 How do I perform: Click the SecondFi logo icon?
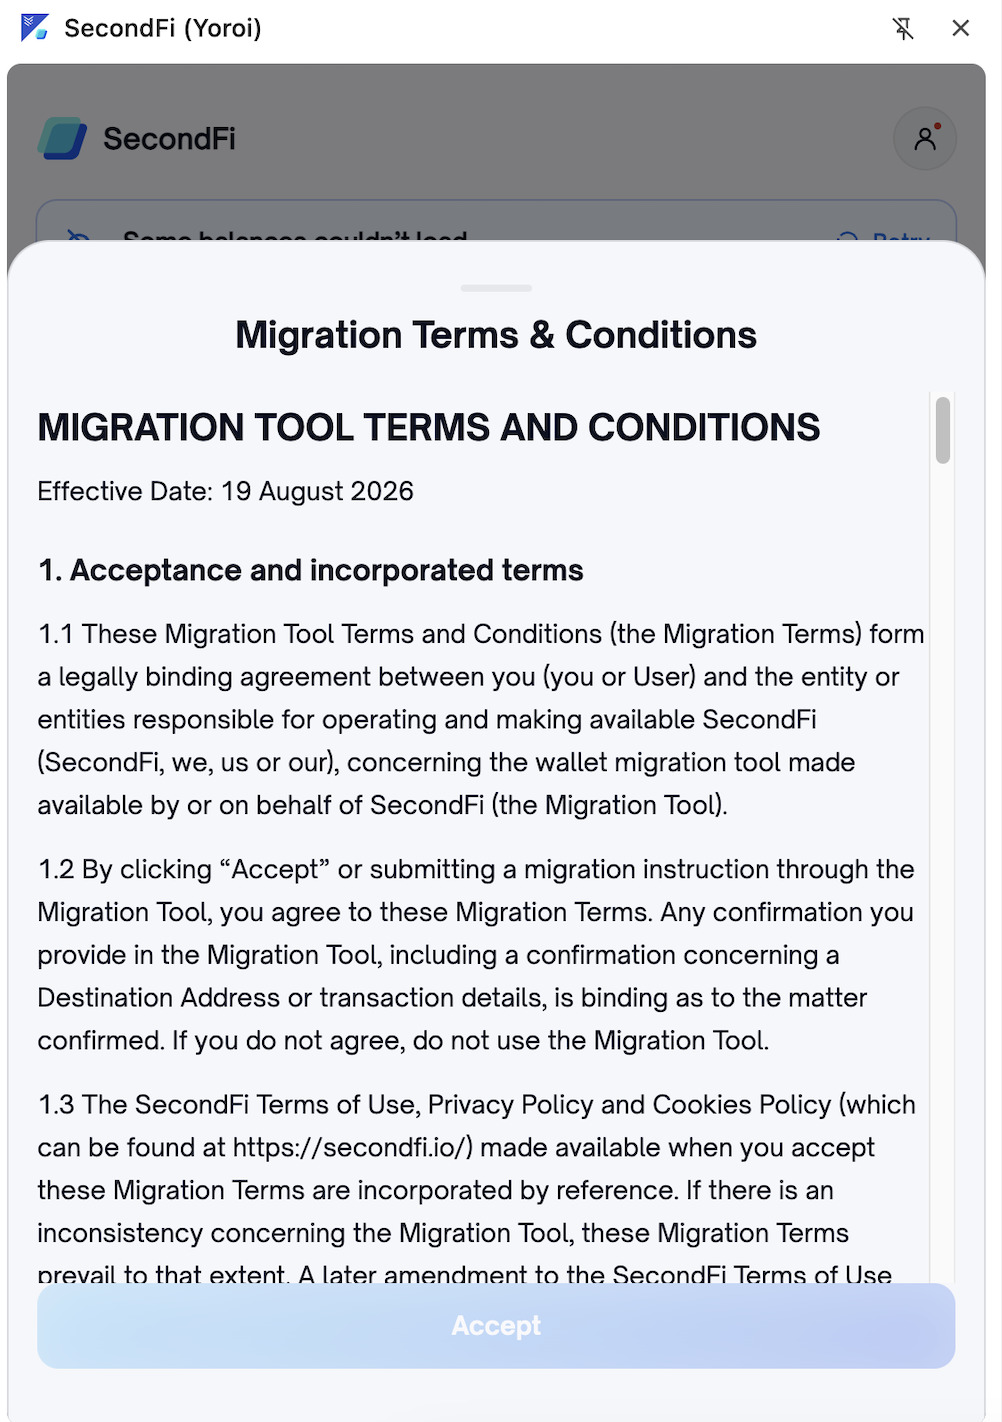pyautogui.click(x=63, y=138)
